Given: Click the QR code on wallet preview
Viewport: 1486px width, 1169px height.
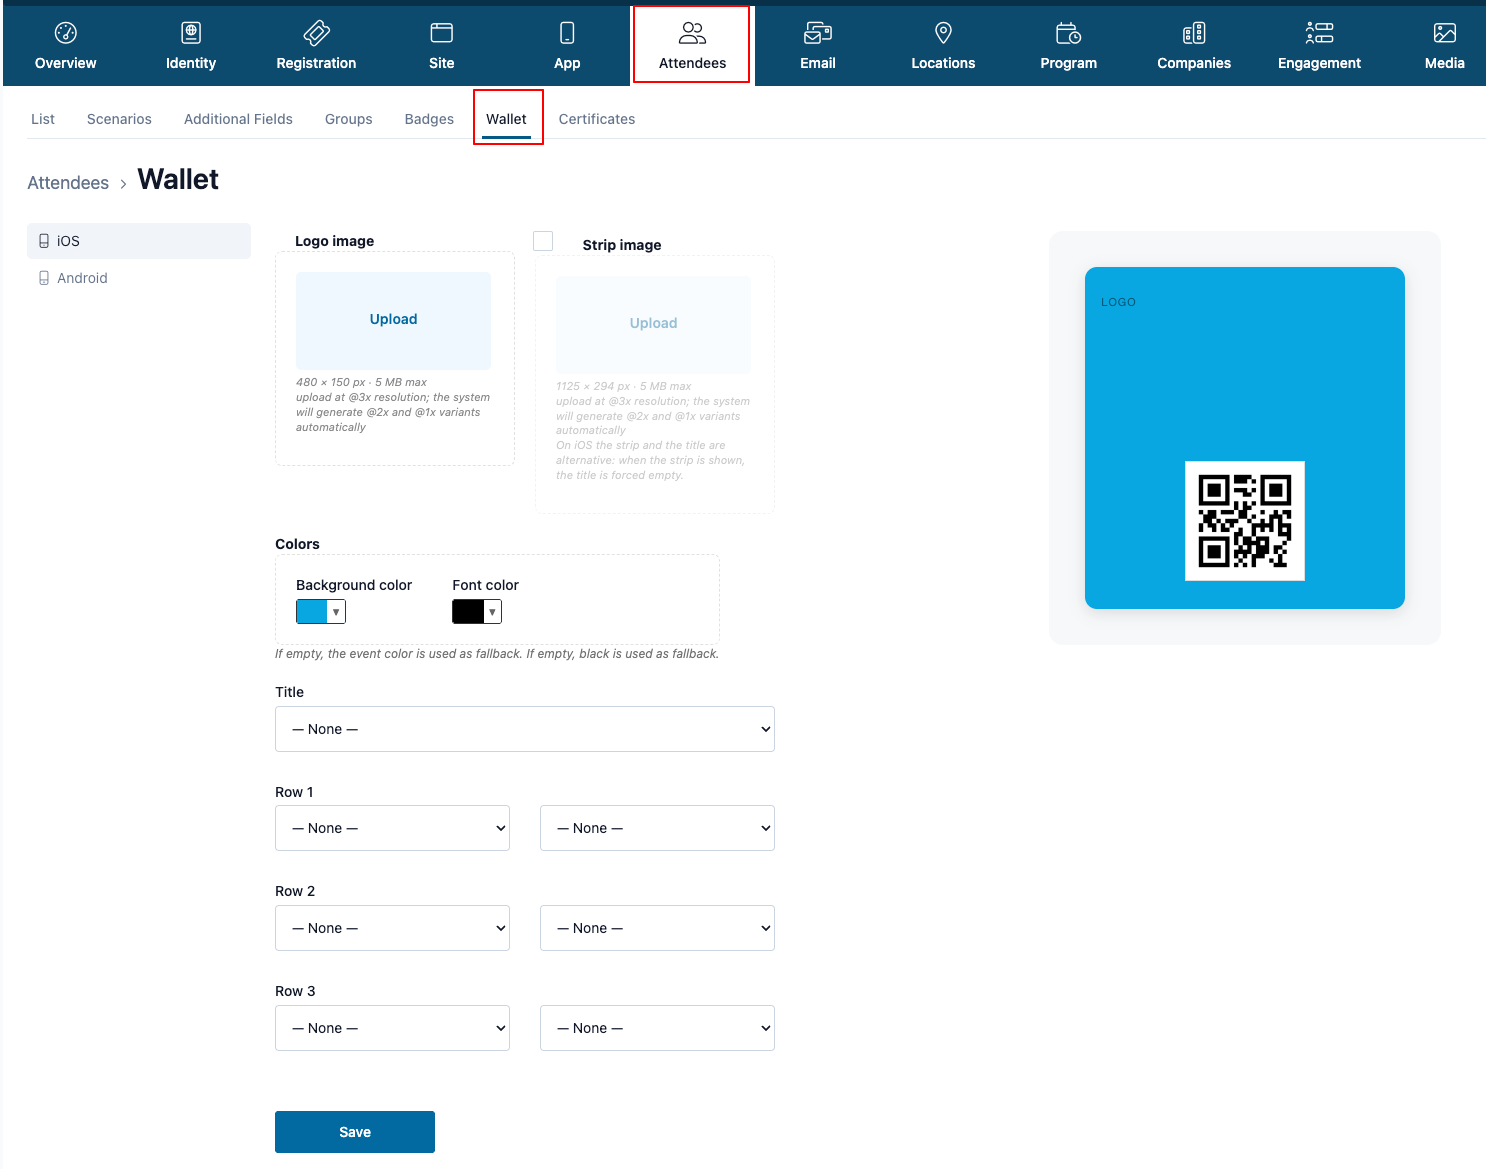Looking at the screenshot, I should coord(1245,521).
